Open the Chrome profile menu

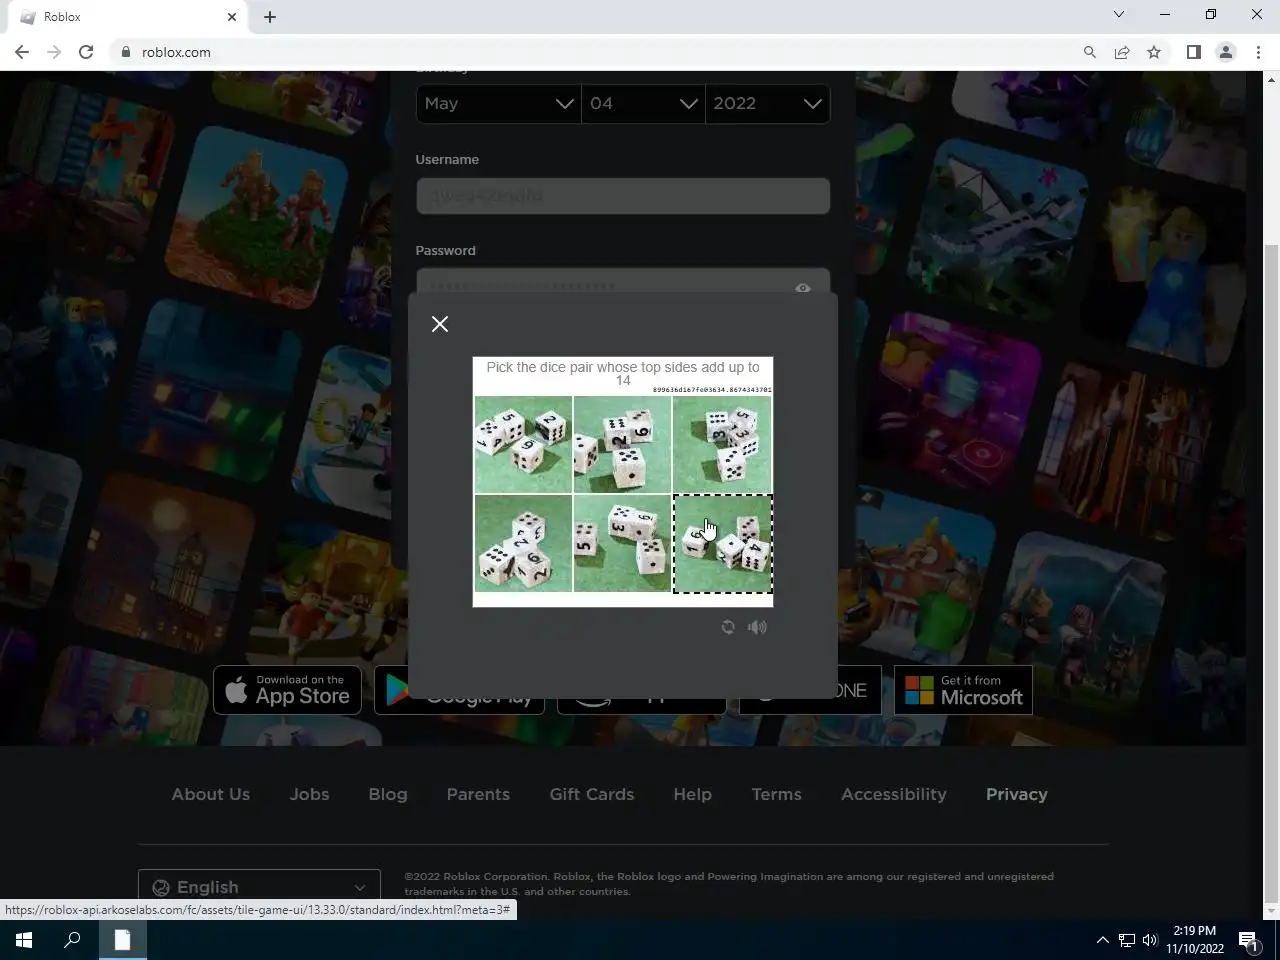point(1225,52)
